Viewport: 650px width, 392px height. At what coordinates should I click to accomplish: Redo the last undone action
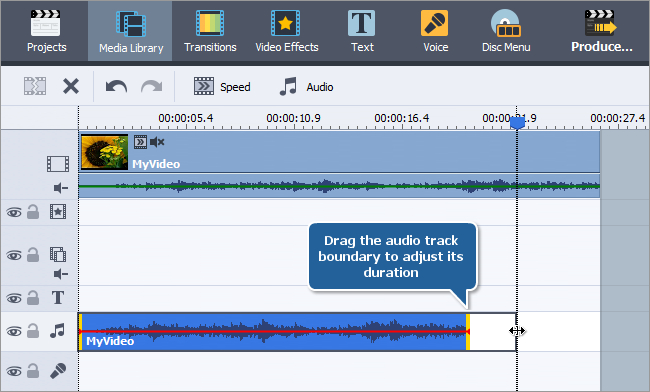[x=152, y=87]
